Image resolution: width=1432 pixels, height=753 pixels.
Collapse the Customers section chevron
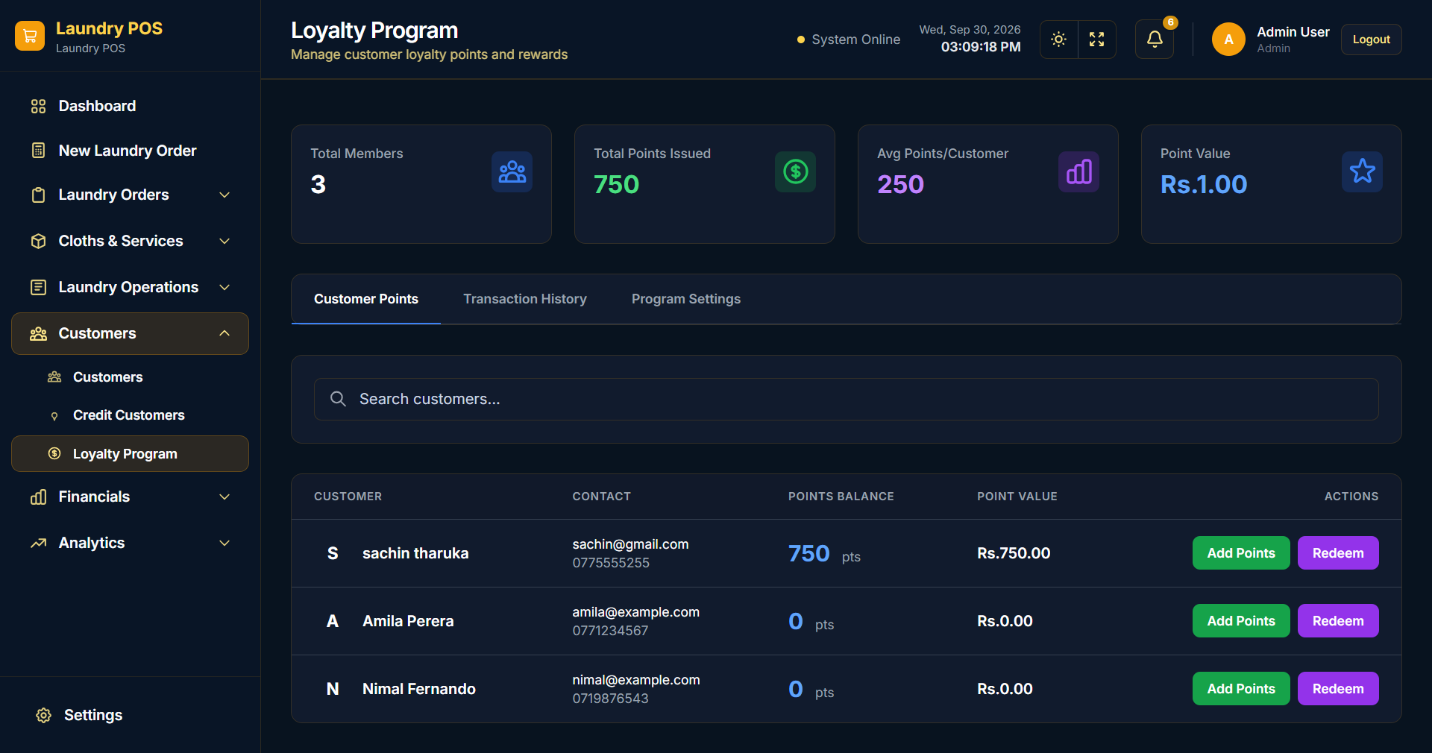pos(225,333)
